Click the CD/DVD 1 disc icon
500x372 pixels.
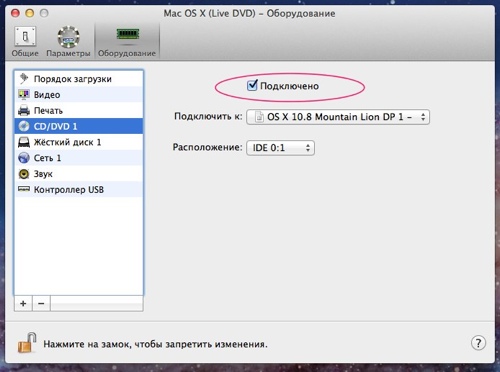pyautogui.click(x=24, y=126)
